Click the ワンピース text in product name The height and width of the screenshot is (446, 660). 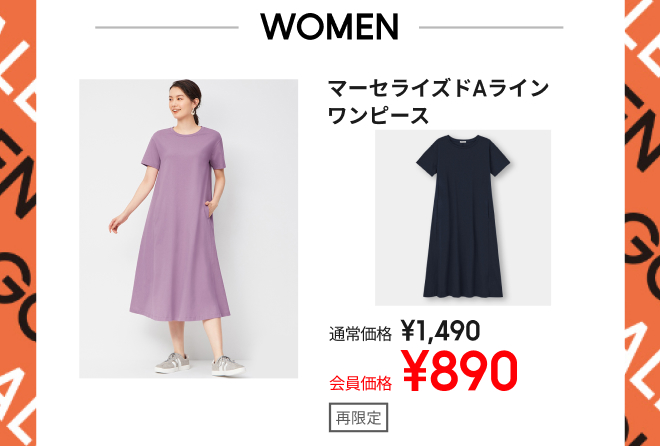point(378,116)
